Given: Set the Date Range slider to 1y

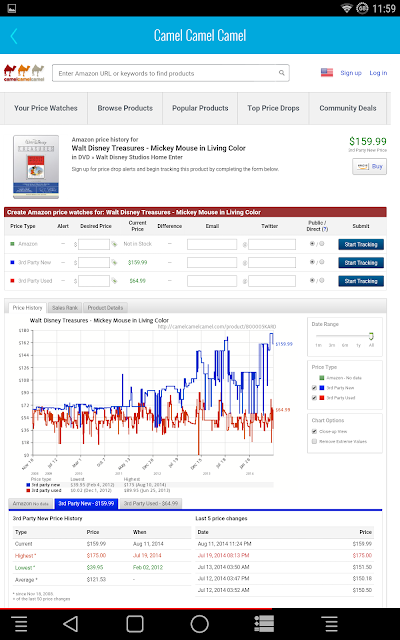Looking at the screenshot, I should (358, 345).
